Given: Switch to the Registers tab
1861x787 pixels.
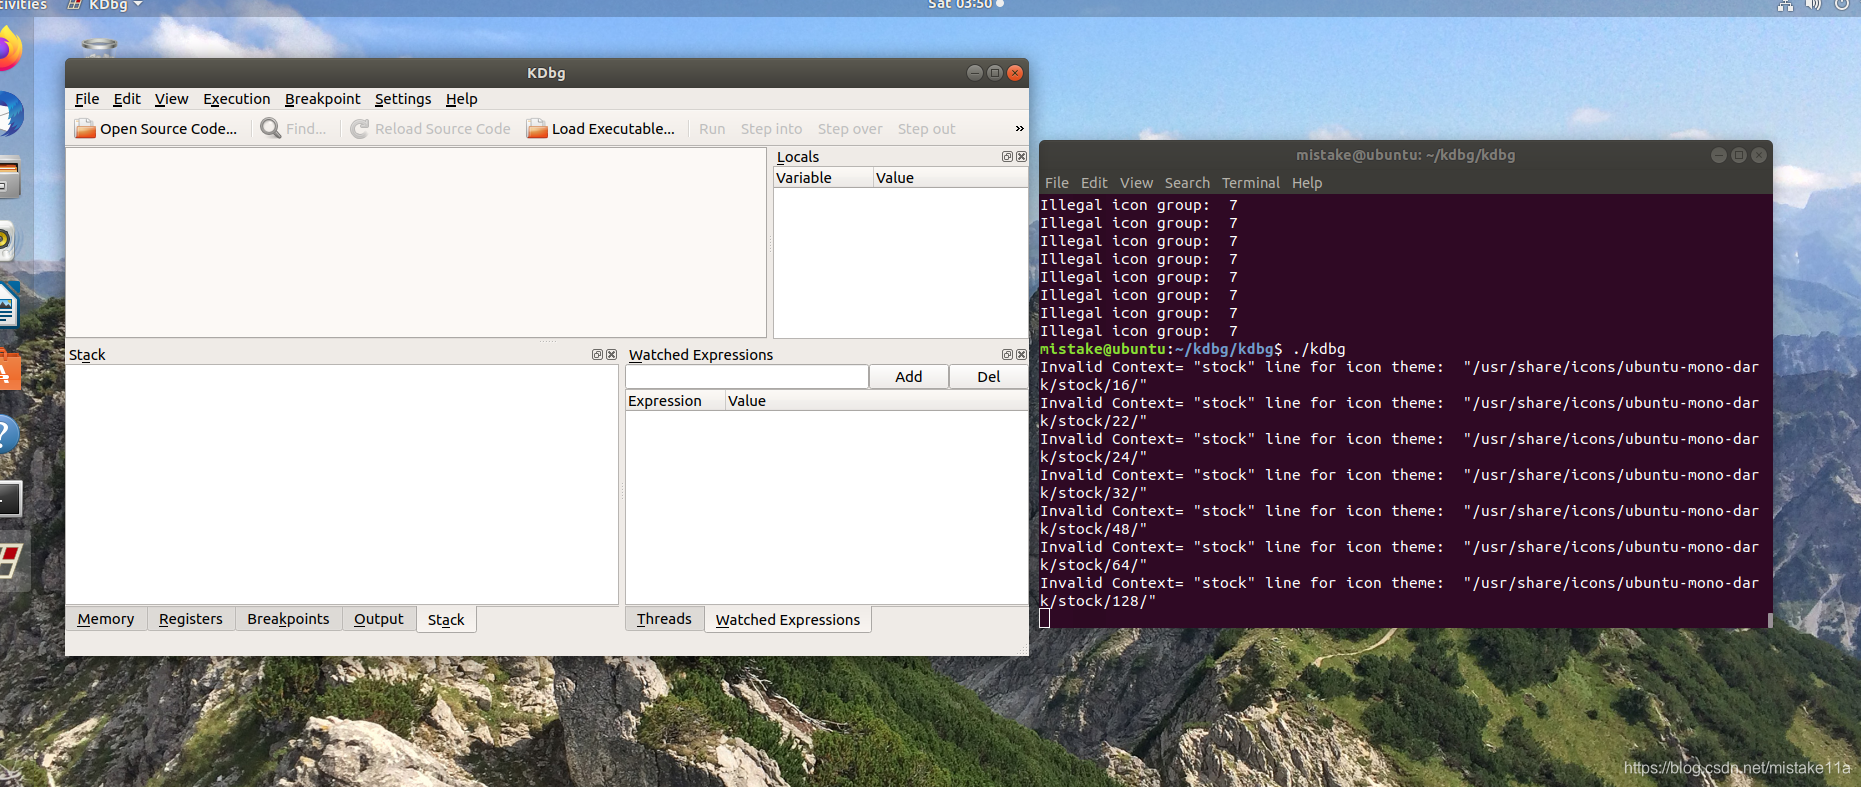Looking at the screenshot, I should click(x=190, y=619).
